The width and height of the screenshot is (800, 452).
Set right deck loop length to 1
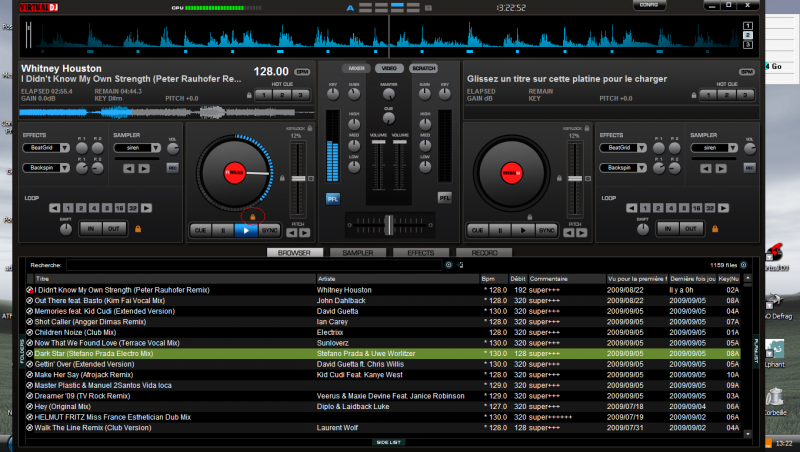645,208
